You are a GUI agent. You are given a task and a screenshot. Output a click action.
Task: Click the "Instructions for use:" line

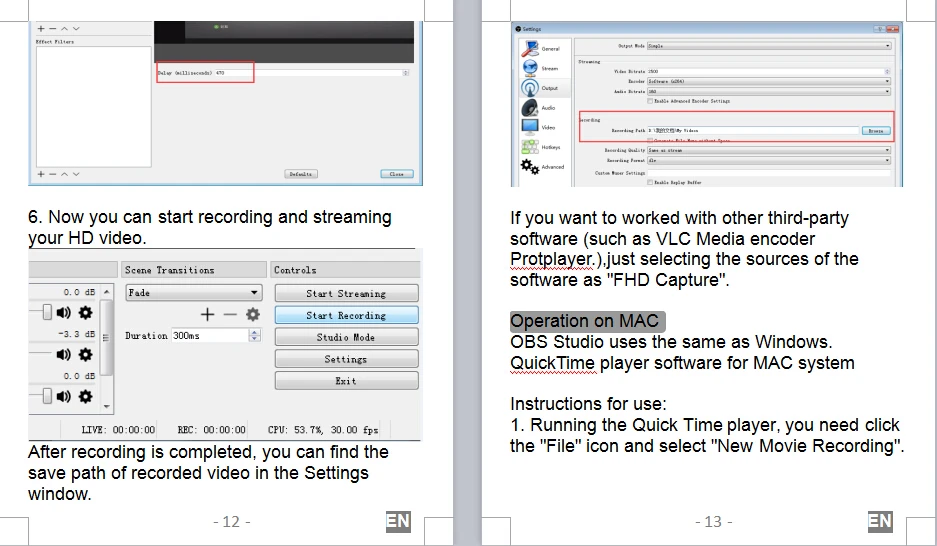pyautogui.click(x=588, y=404)
